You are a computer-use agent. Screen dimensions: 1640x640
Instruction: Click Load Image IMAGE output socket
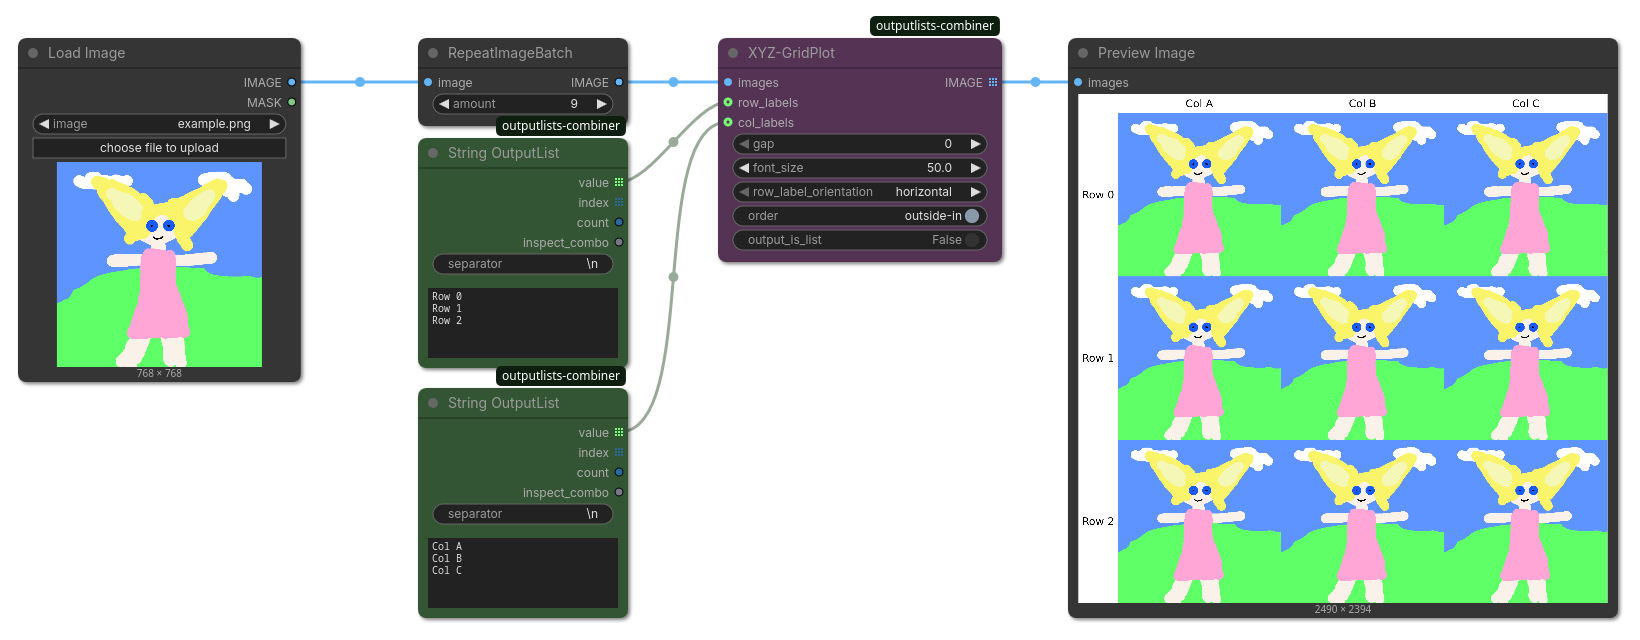(x=292, y=82)
